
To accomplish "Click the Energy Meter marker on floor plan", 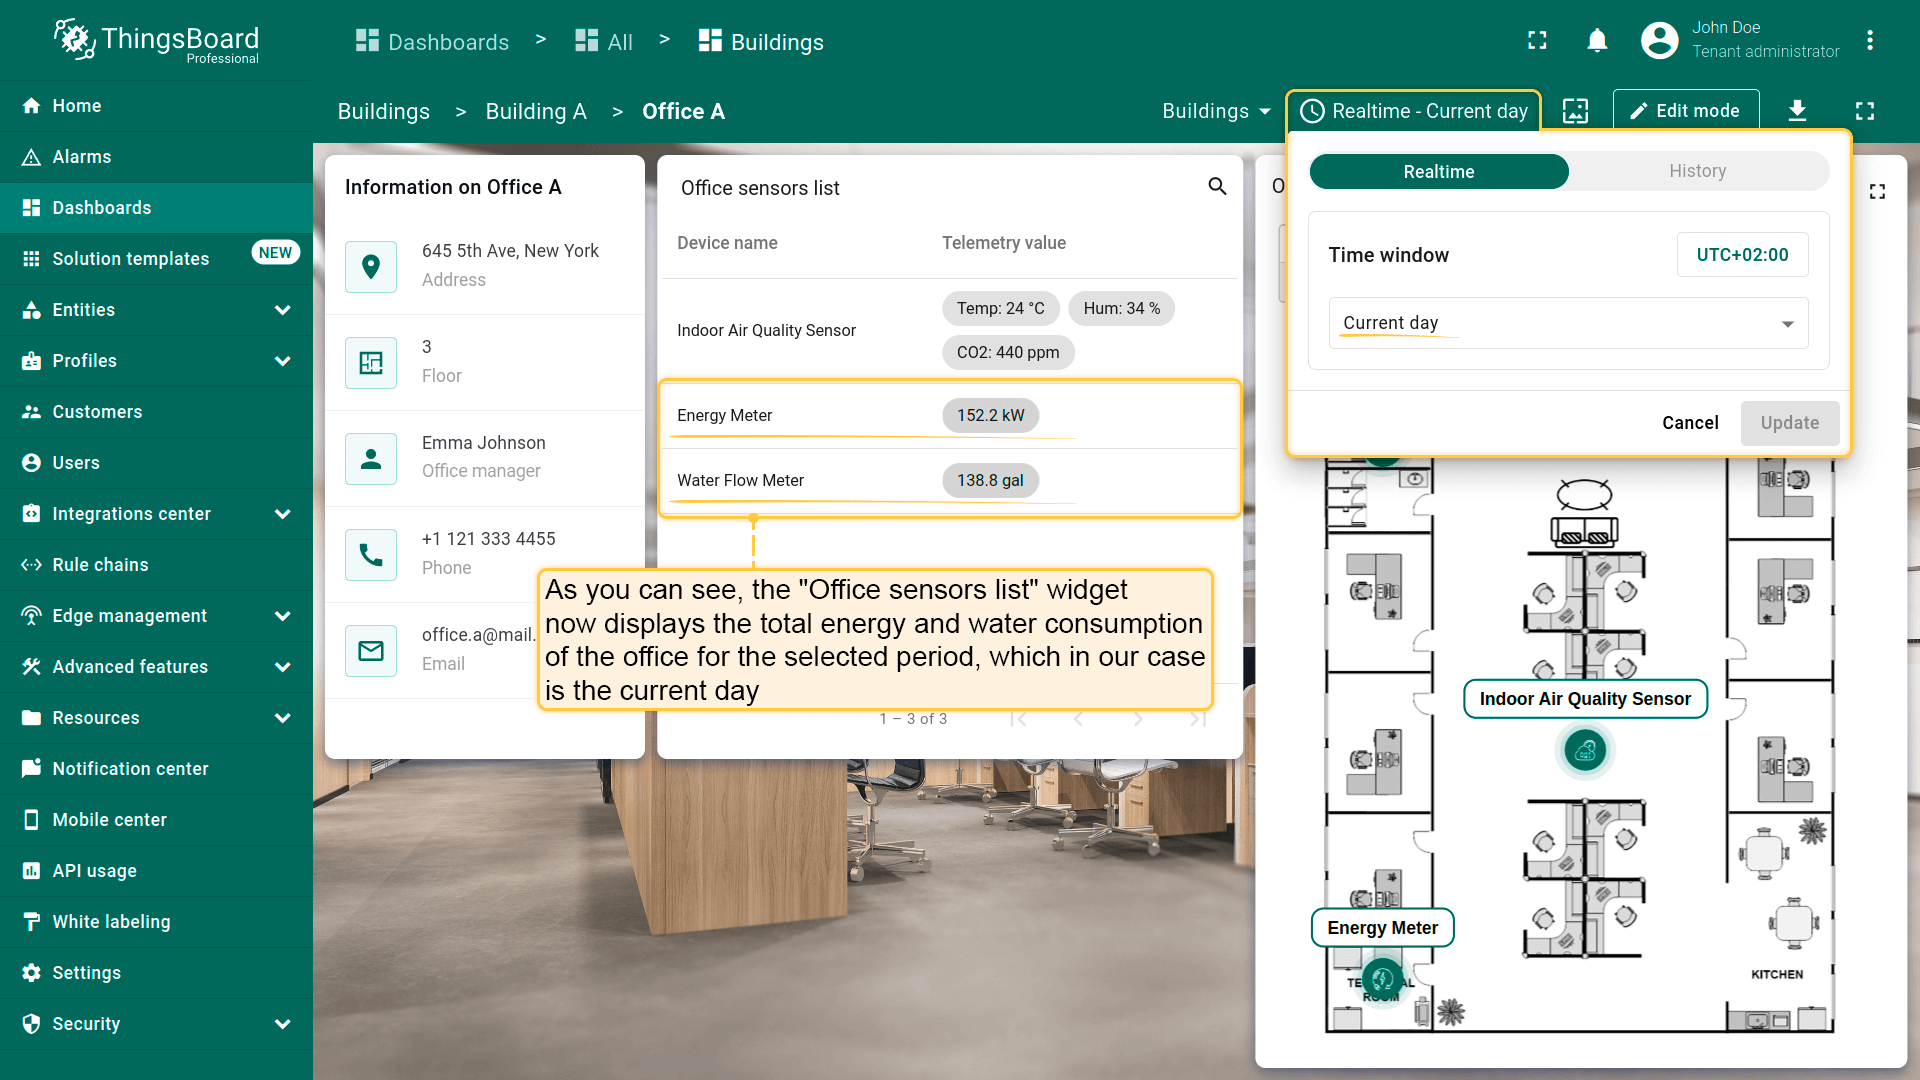I will 1383,979.
